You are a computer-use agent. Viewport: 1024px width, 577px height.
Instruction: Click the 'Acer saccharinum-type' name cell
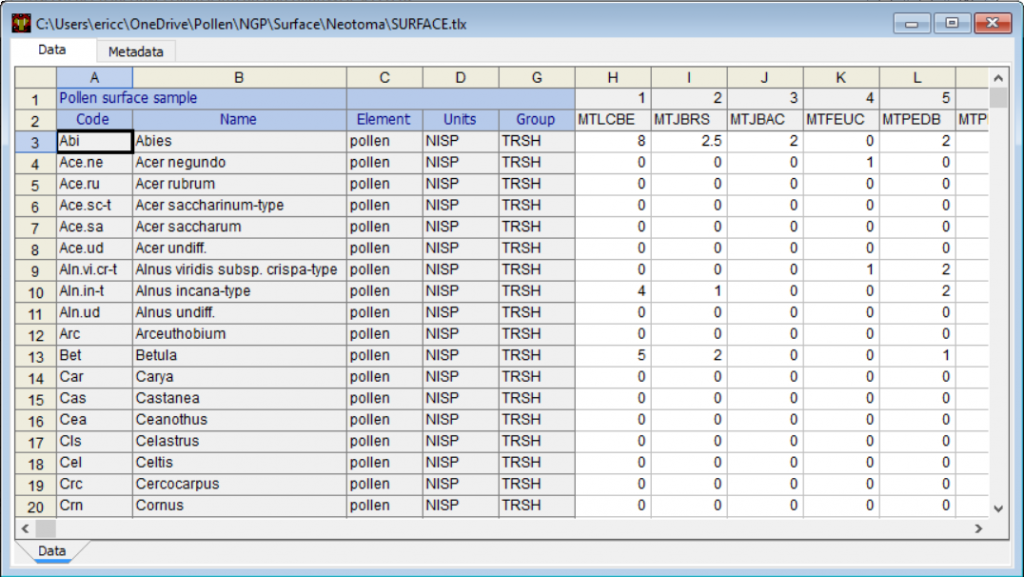[x=239, y=206]
